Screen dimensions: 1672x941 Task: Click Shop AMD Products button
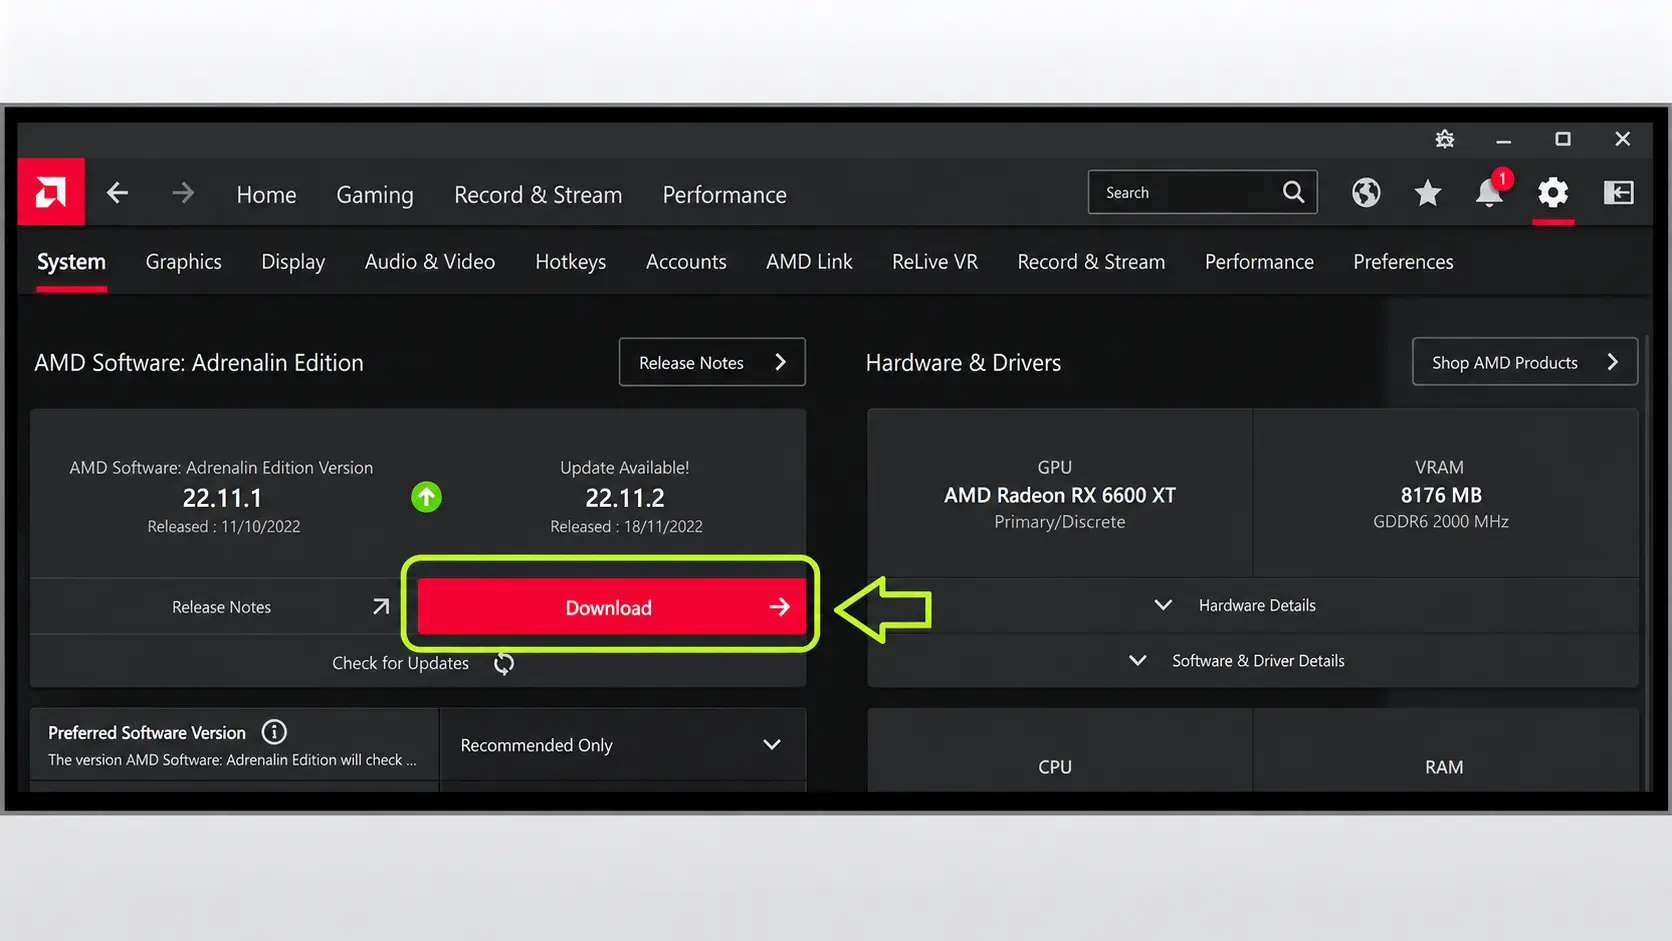pyautogui.click(x=1525, y=362)
